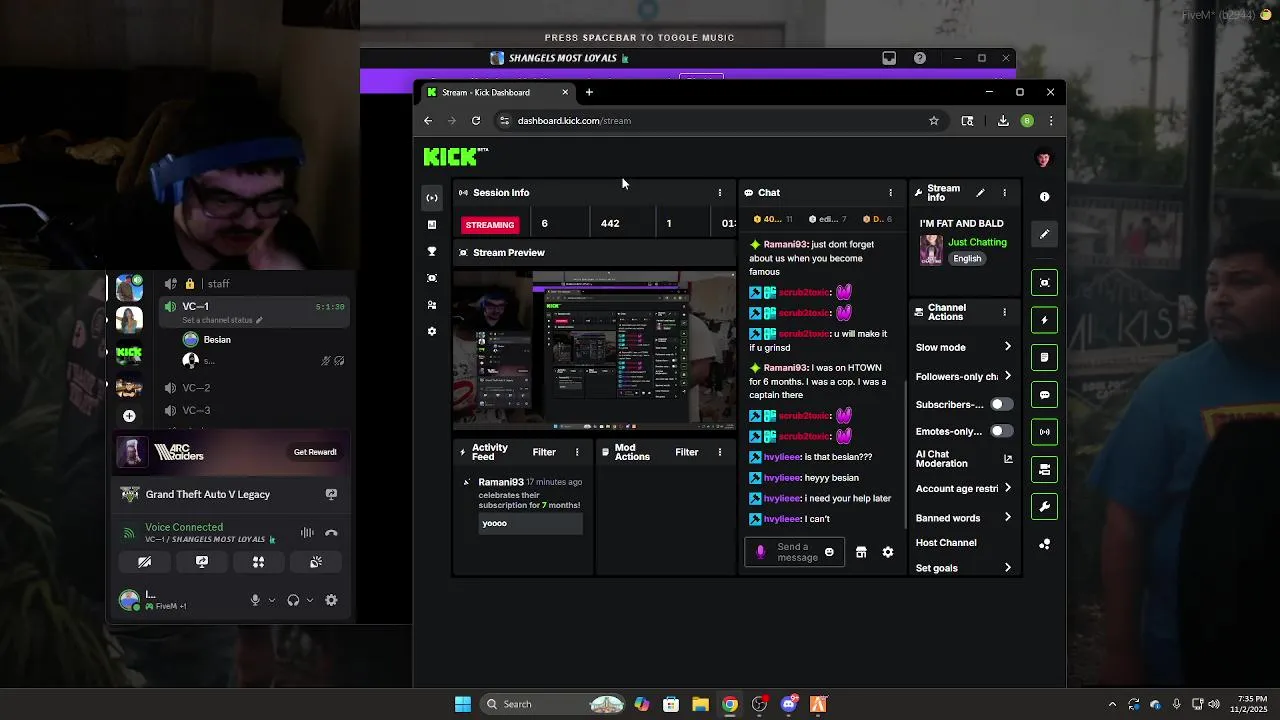The width and height of the screenshot is (1280, 720).
Task: Open the stream view icon in Kick sidebar
Action: (432, 198)
